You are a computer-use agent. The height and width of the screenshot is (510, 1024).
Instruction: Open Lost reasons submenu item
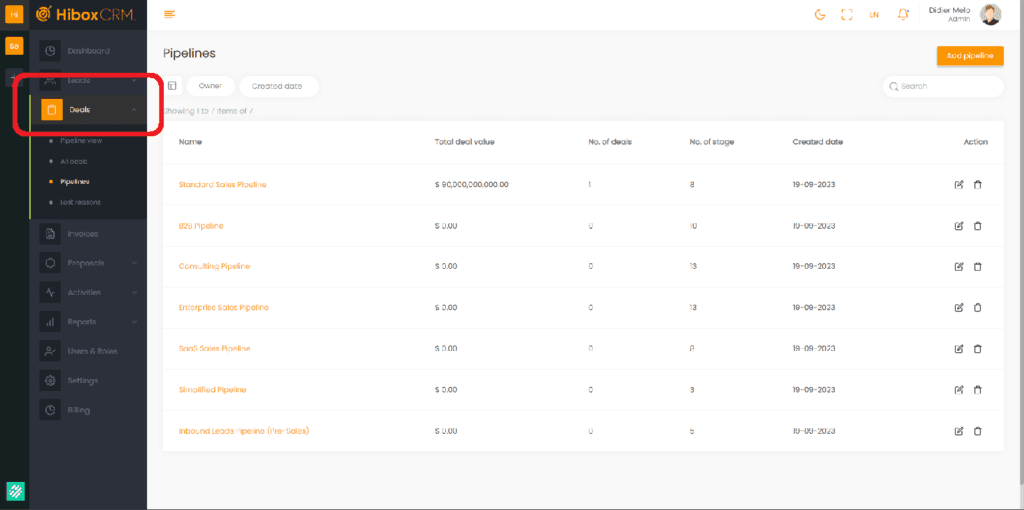pyautogui.click(x=80, y=202)
